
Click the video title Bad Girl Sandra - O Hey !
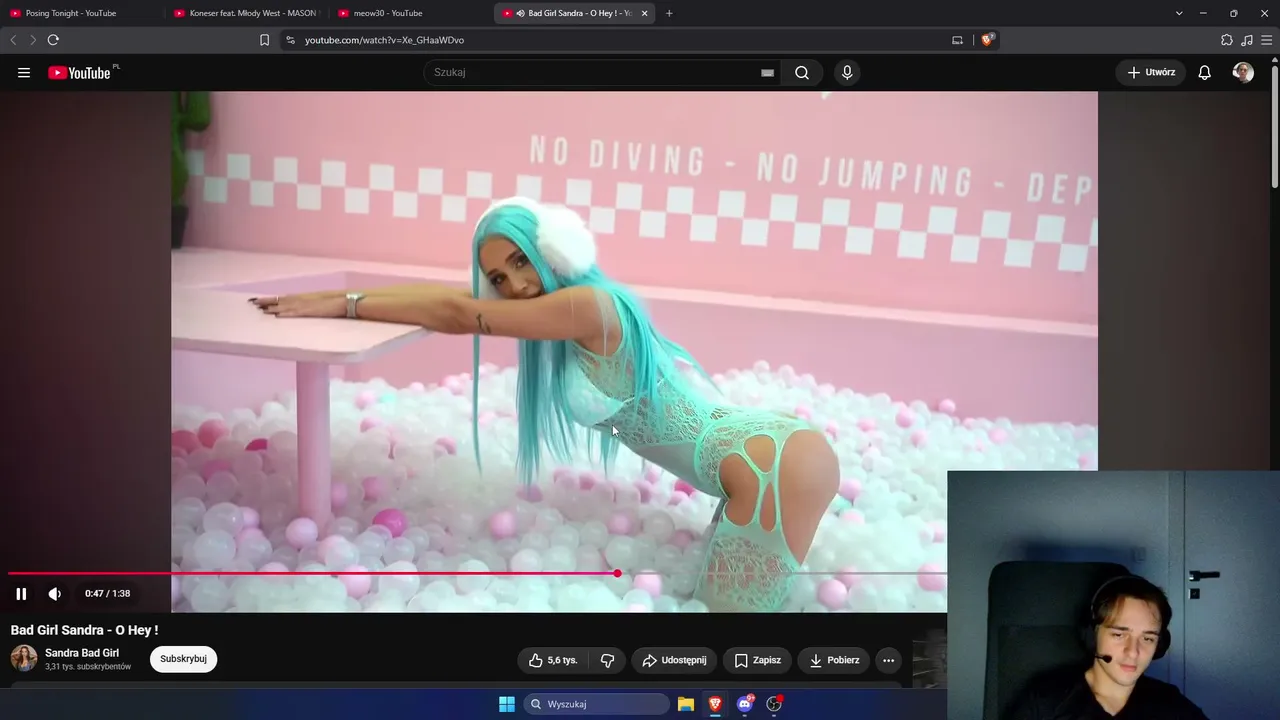coord(85,630)
